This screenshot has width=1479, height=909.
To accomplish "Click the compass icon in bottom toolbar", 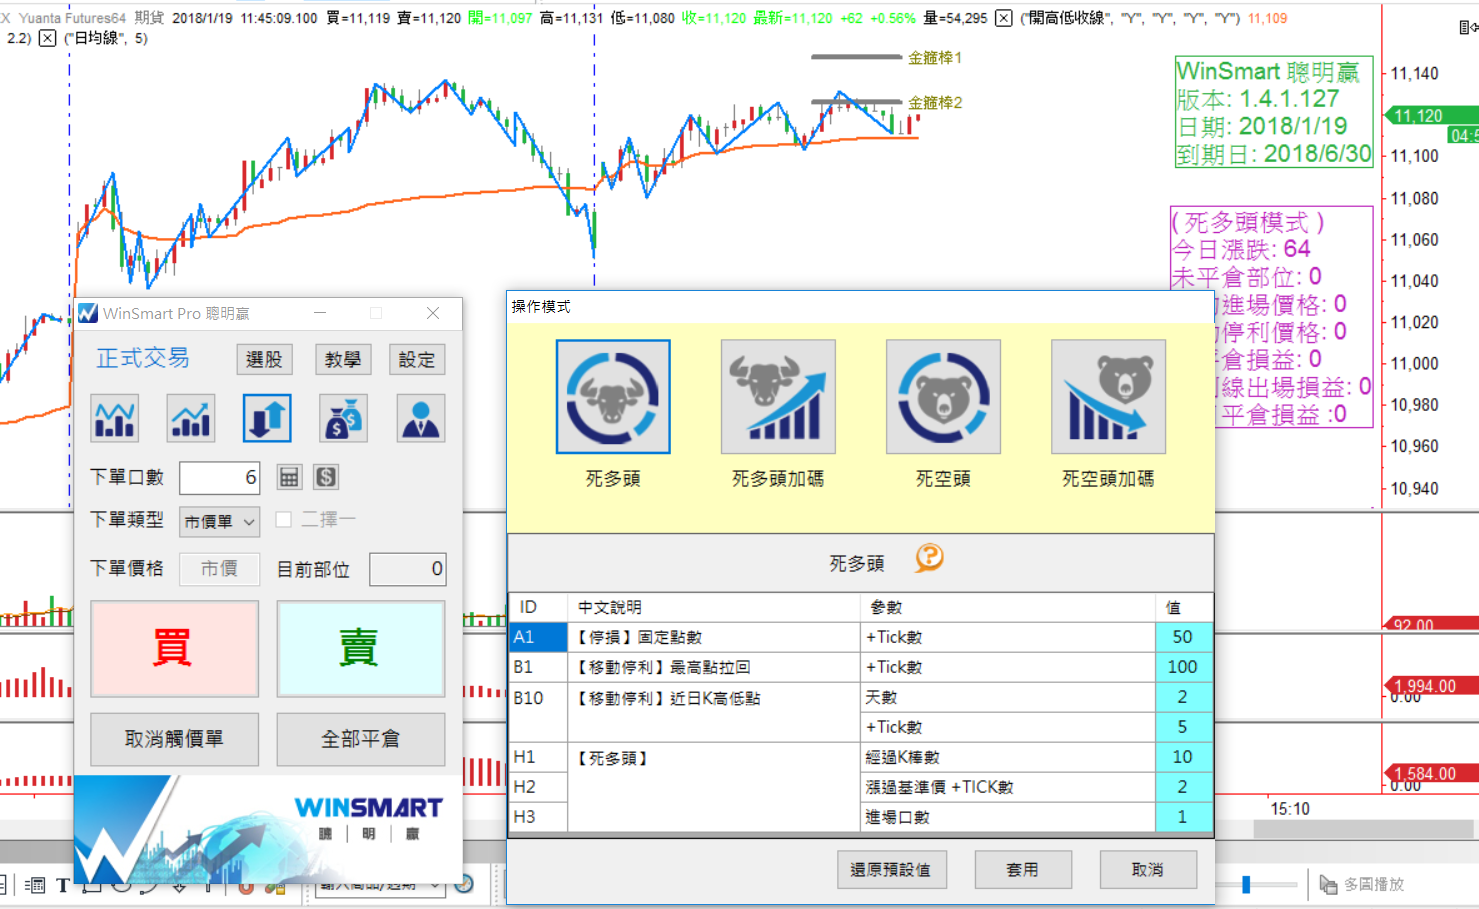I will pyautogui.click(x=464, y=884).
